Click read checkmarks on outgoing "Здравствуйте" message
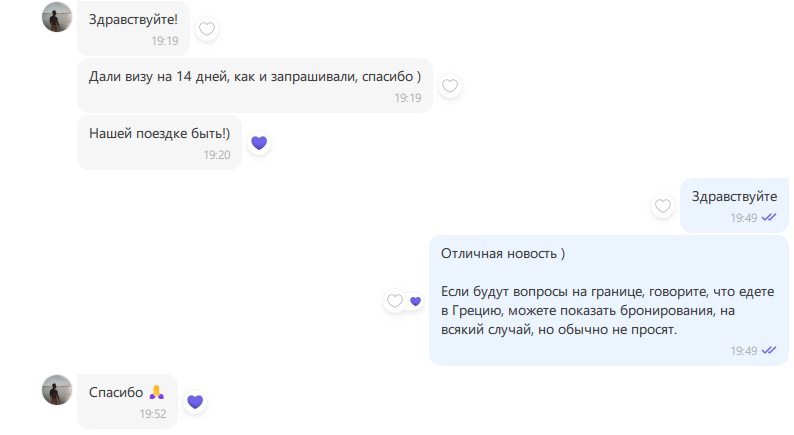Viewport: 794px width, 435px height. (x=769, y=217)
